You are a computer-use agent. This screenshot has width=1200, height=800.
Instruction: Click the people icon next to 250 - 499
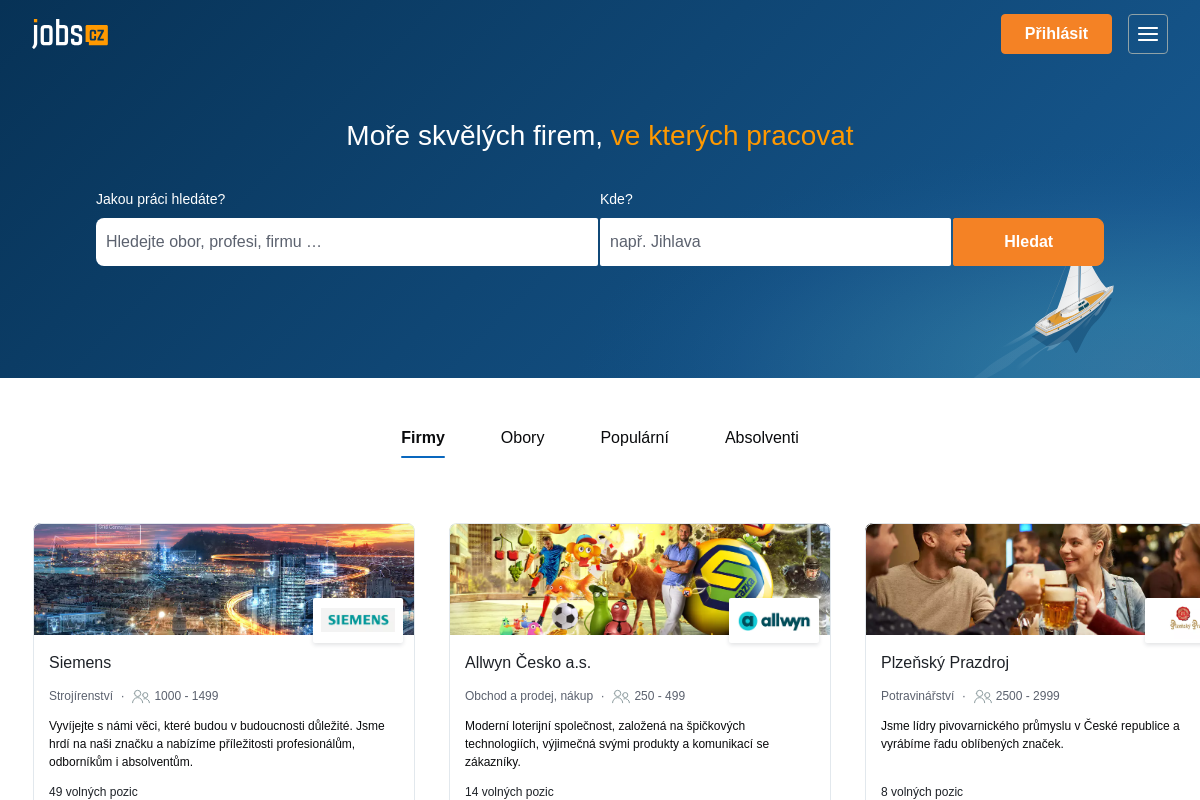pyautogui.click(x=620, y=696)
